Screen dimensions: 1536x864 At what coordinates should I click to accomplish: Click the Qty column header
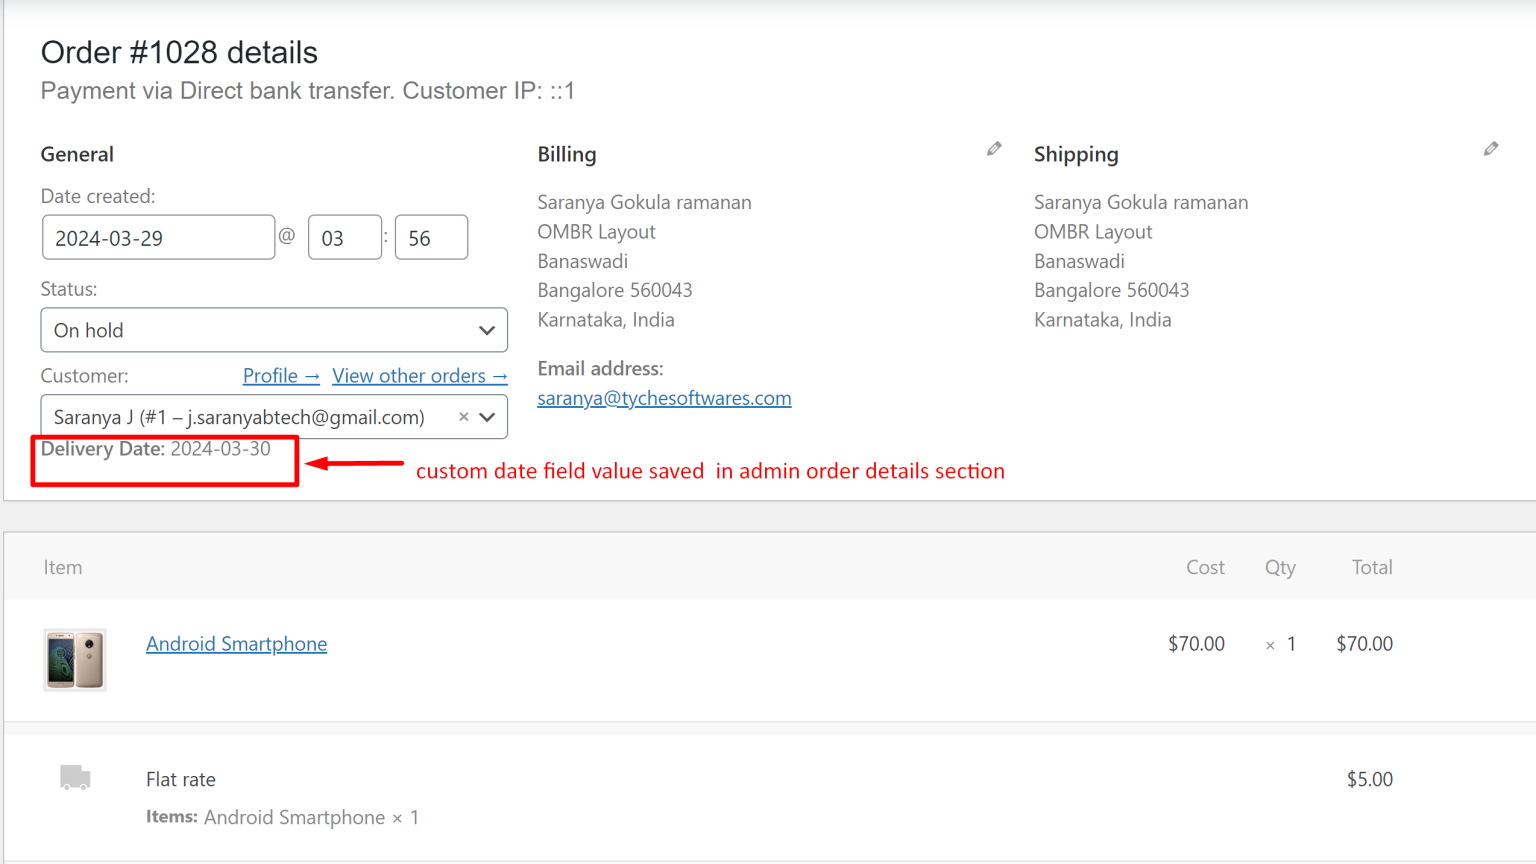[1280, 567]
